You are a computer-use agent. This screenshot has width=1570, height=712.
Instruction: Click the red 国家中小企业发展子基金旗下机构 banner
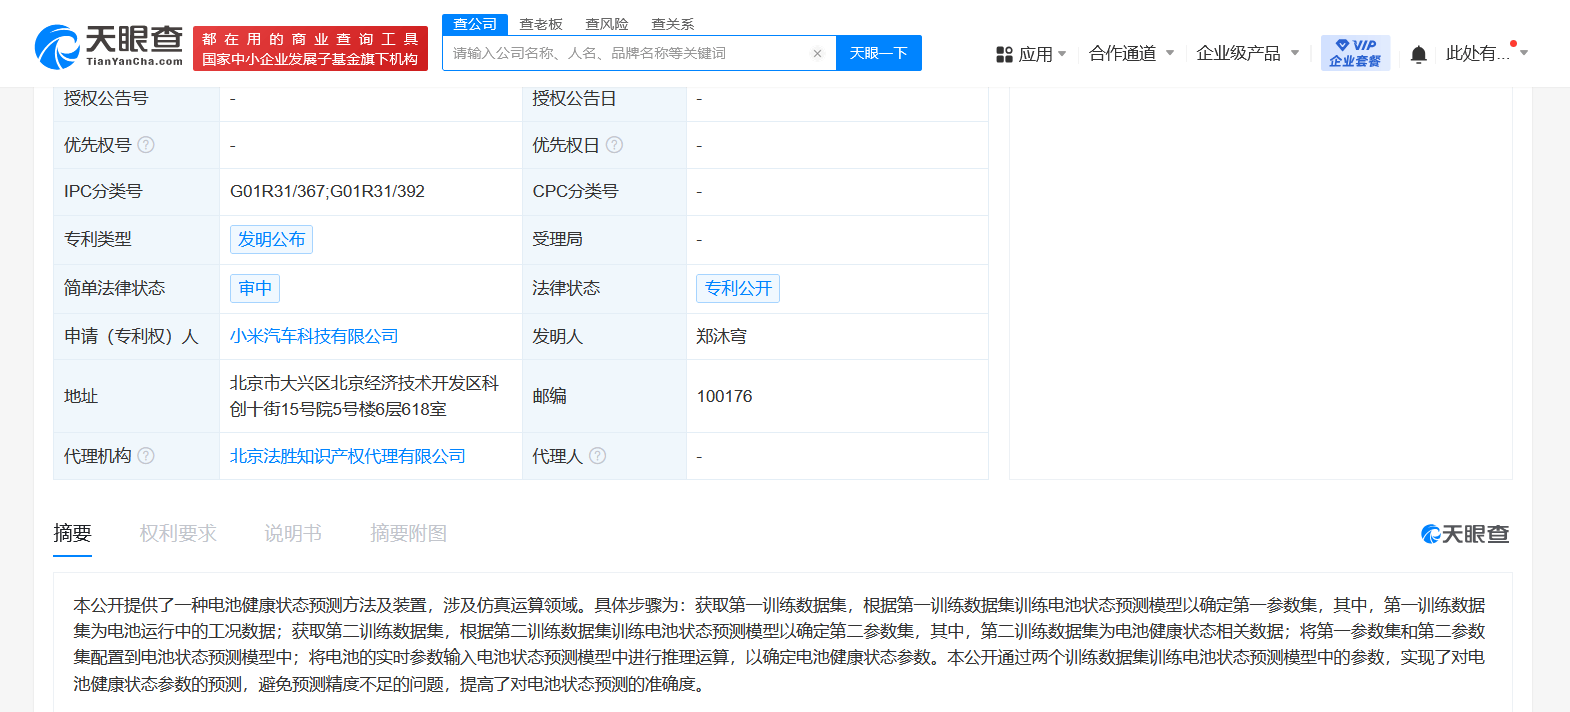310,49
